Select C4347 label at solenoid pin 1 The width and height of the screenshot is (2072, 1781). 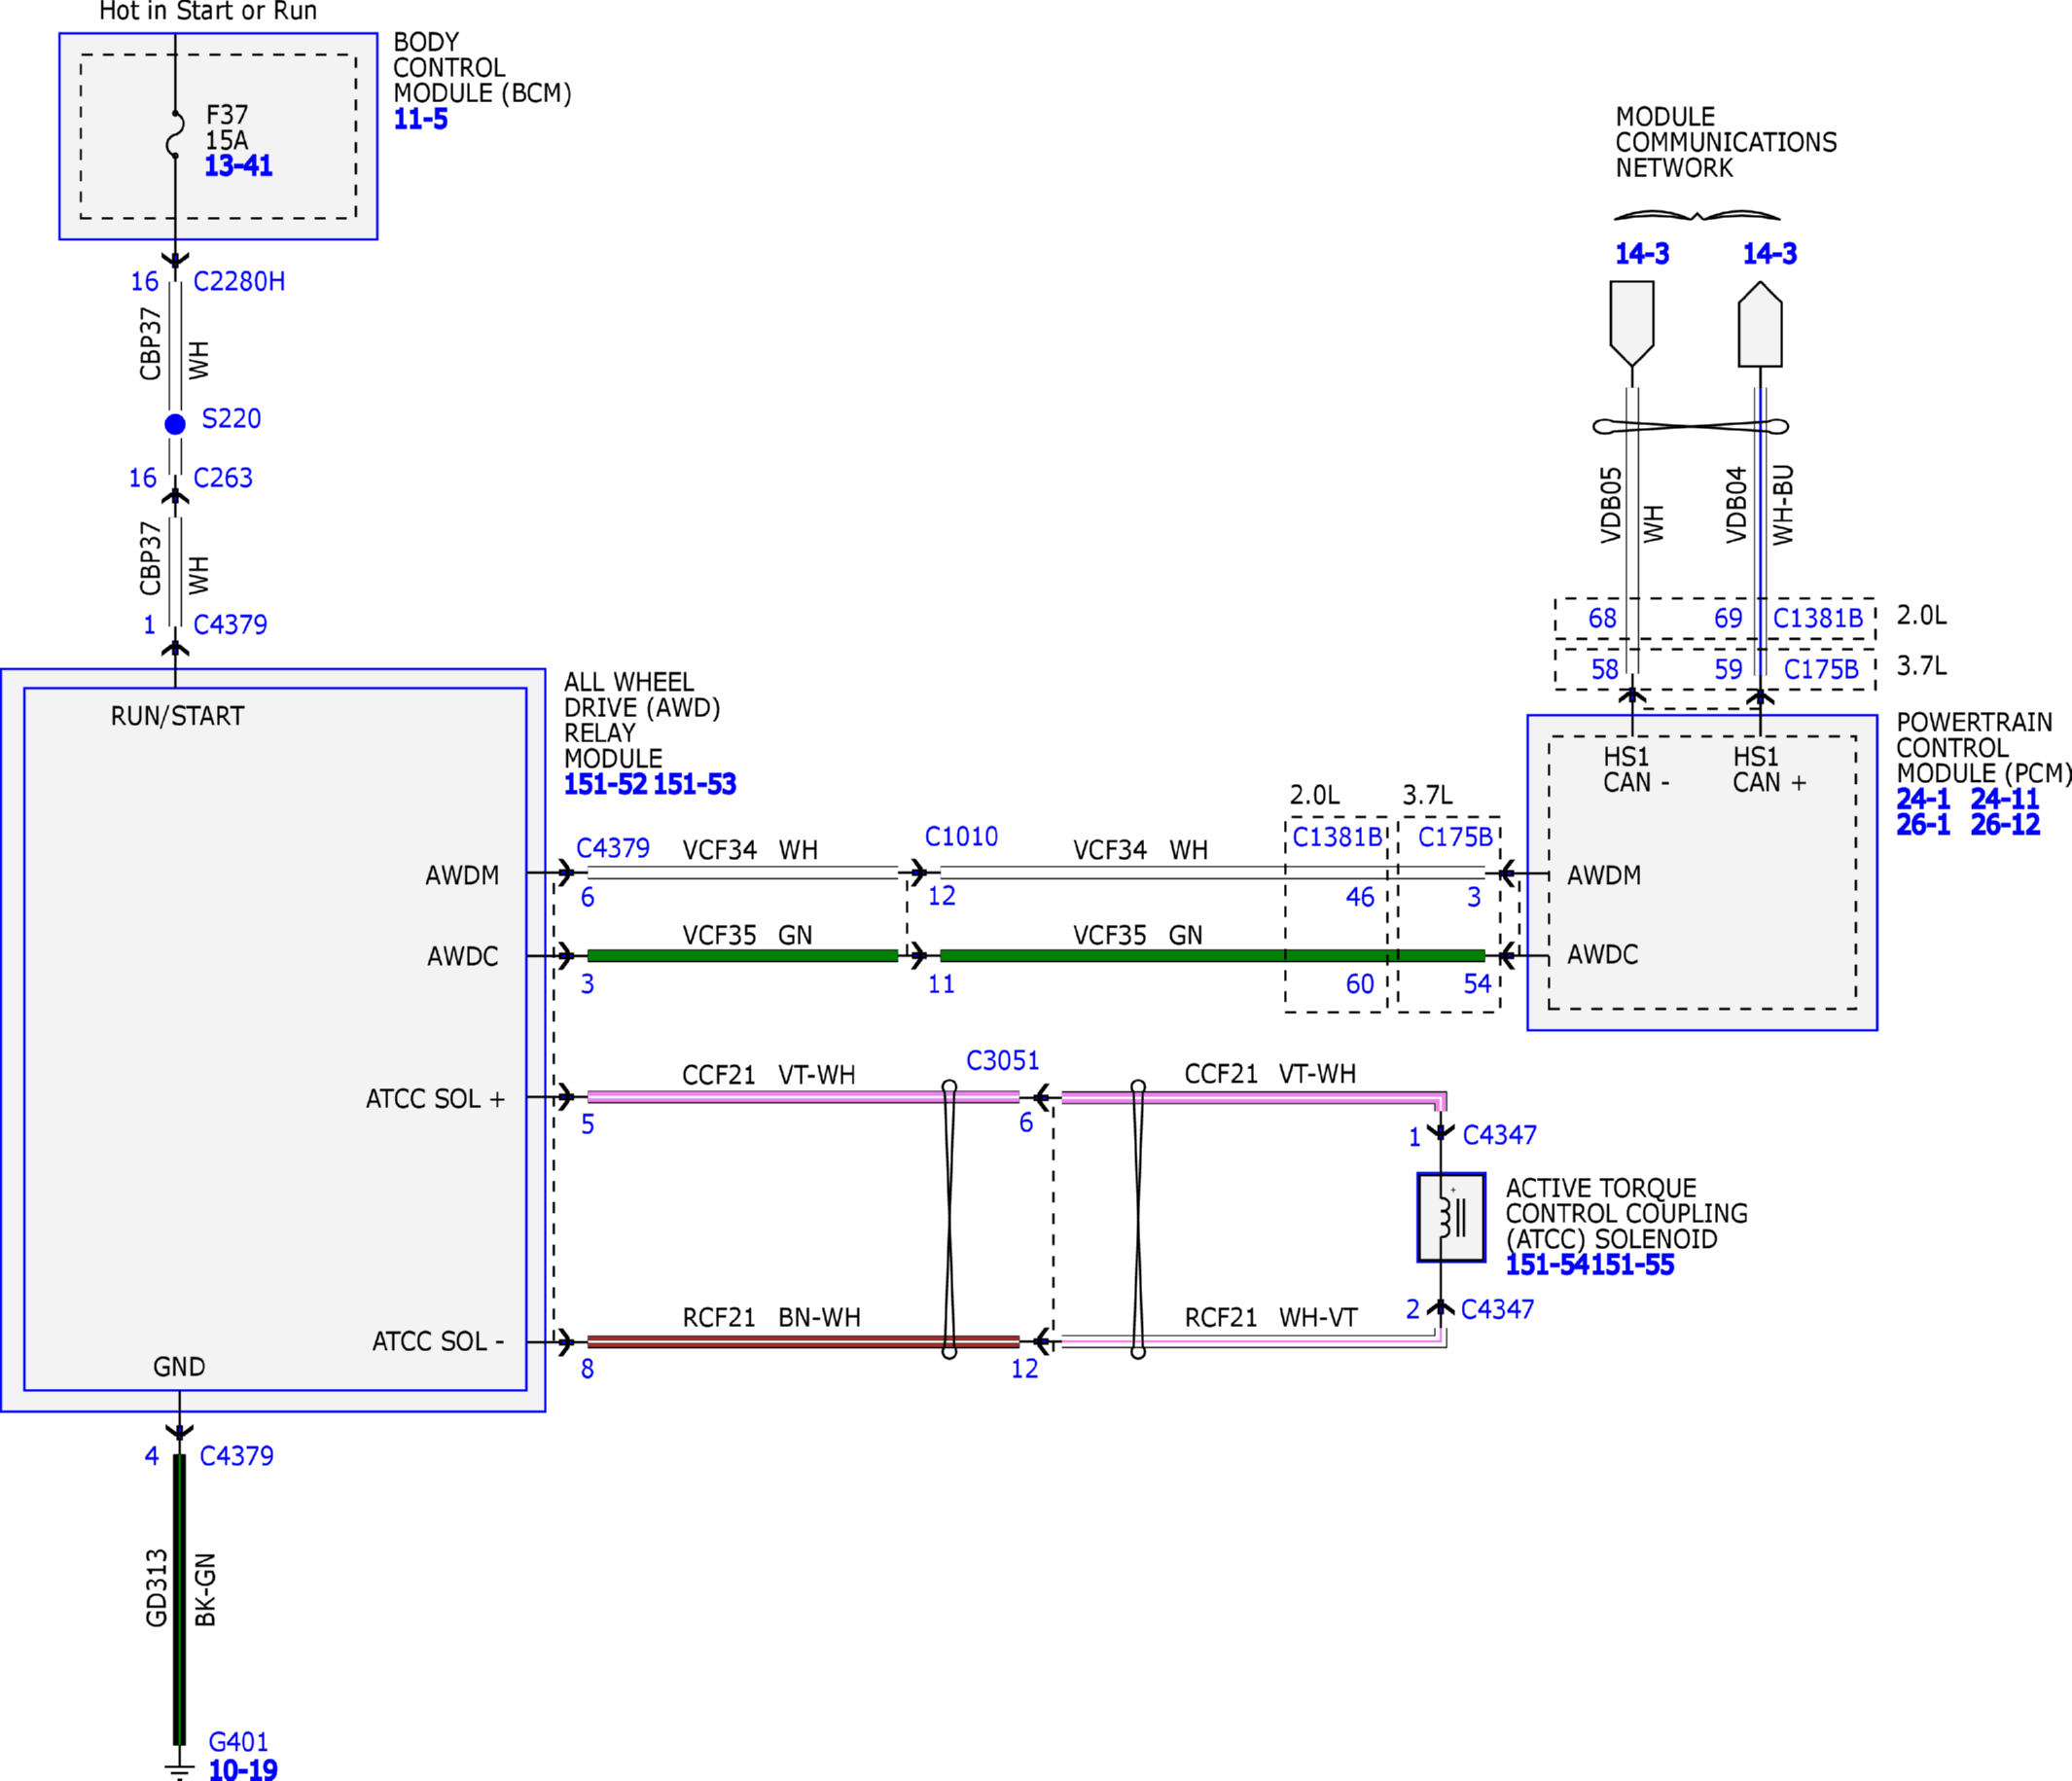point(1499,1135)
